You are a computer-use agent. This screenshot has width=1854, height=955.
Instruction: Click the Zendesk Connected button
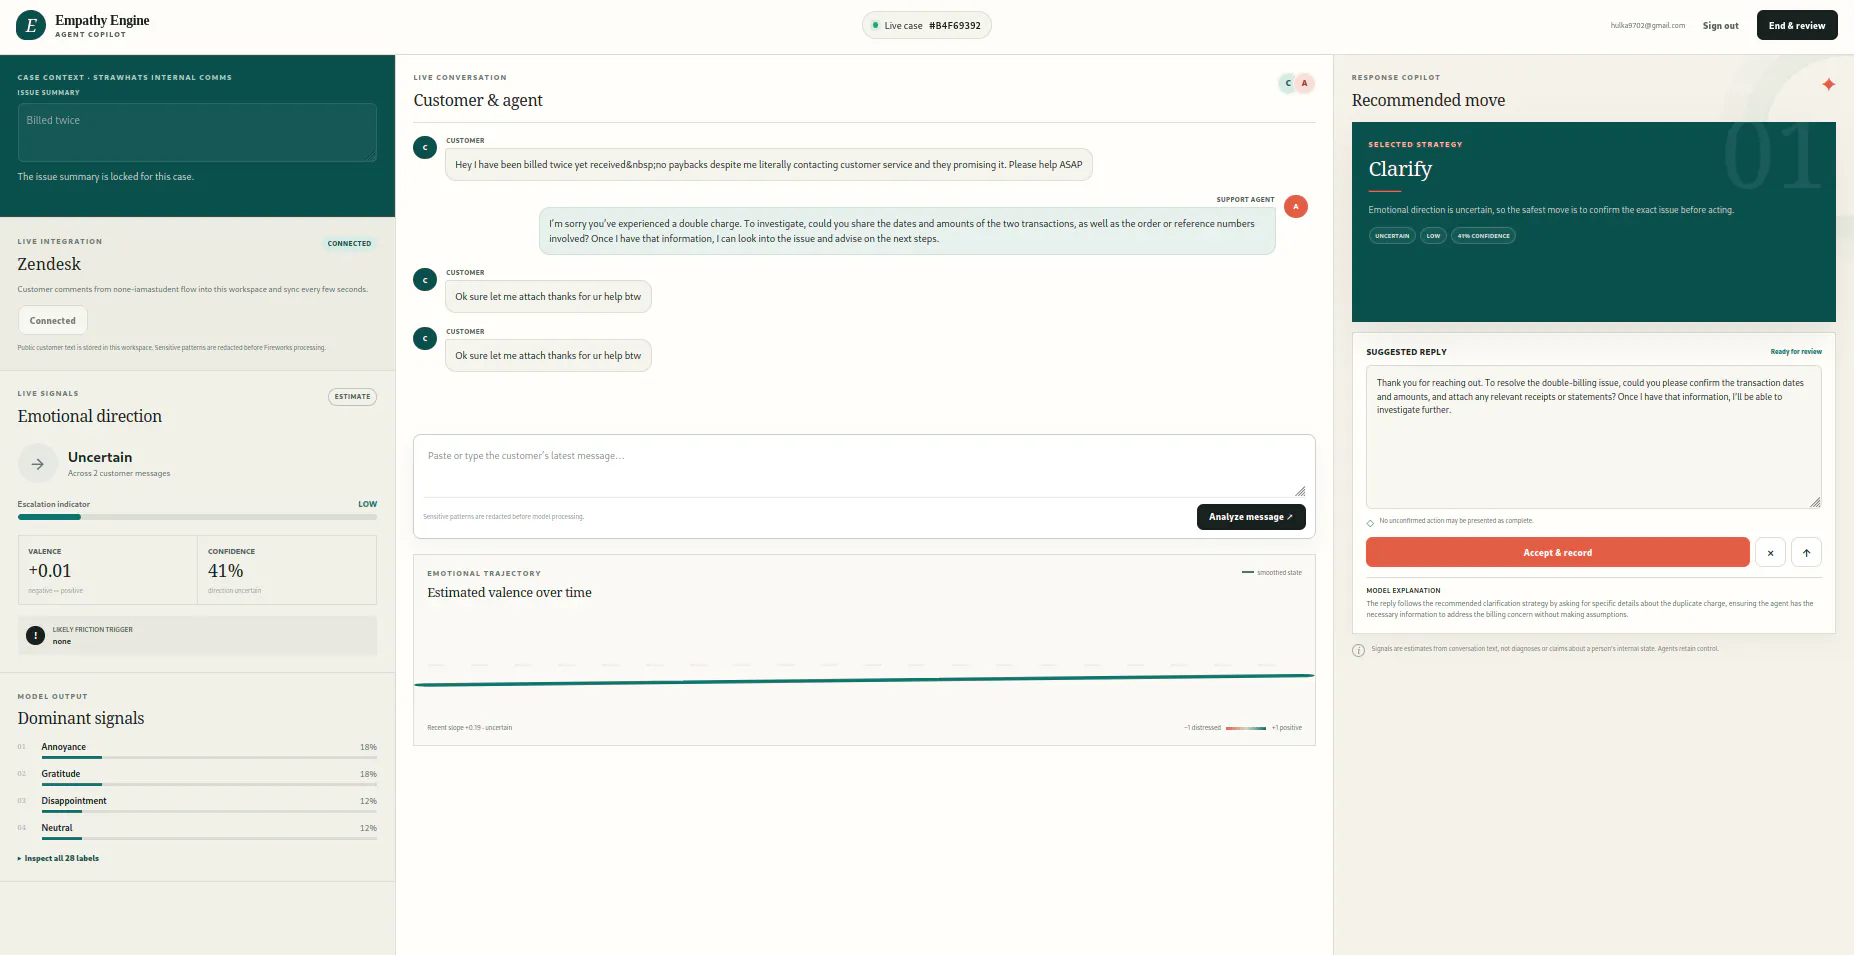[53, 321]
